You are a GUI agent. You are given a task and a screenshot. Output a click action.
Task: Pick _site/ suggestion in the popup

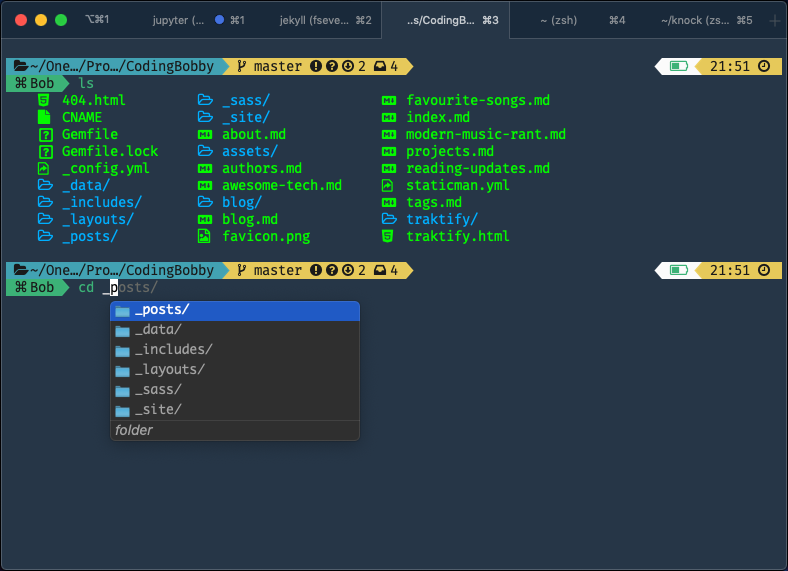(235, 410)
